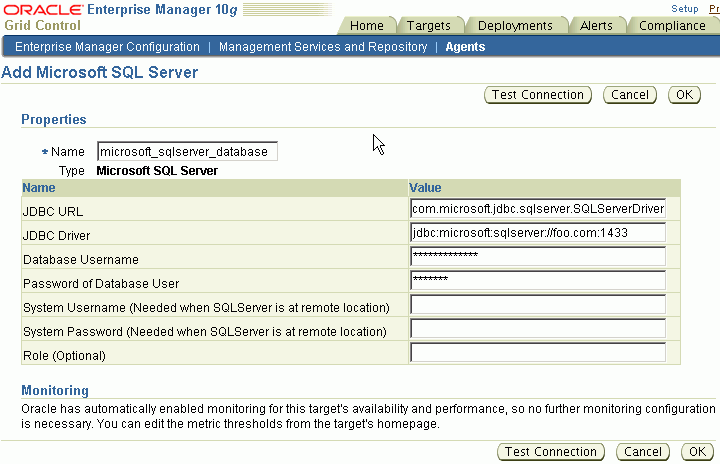
Task: Click the 'Password of Database User' label
Action: click(101, 283)
